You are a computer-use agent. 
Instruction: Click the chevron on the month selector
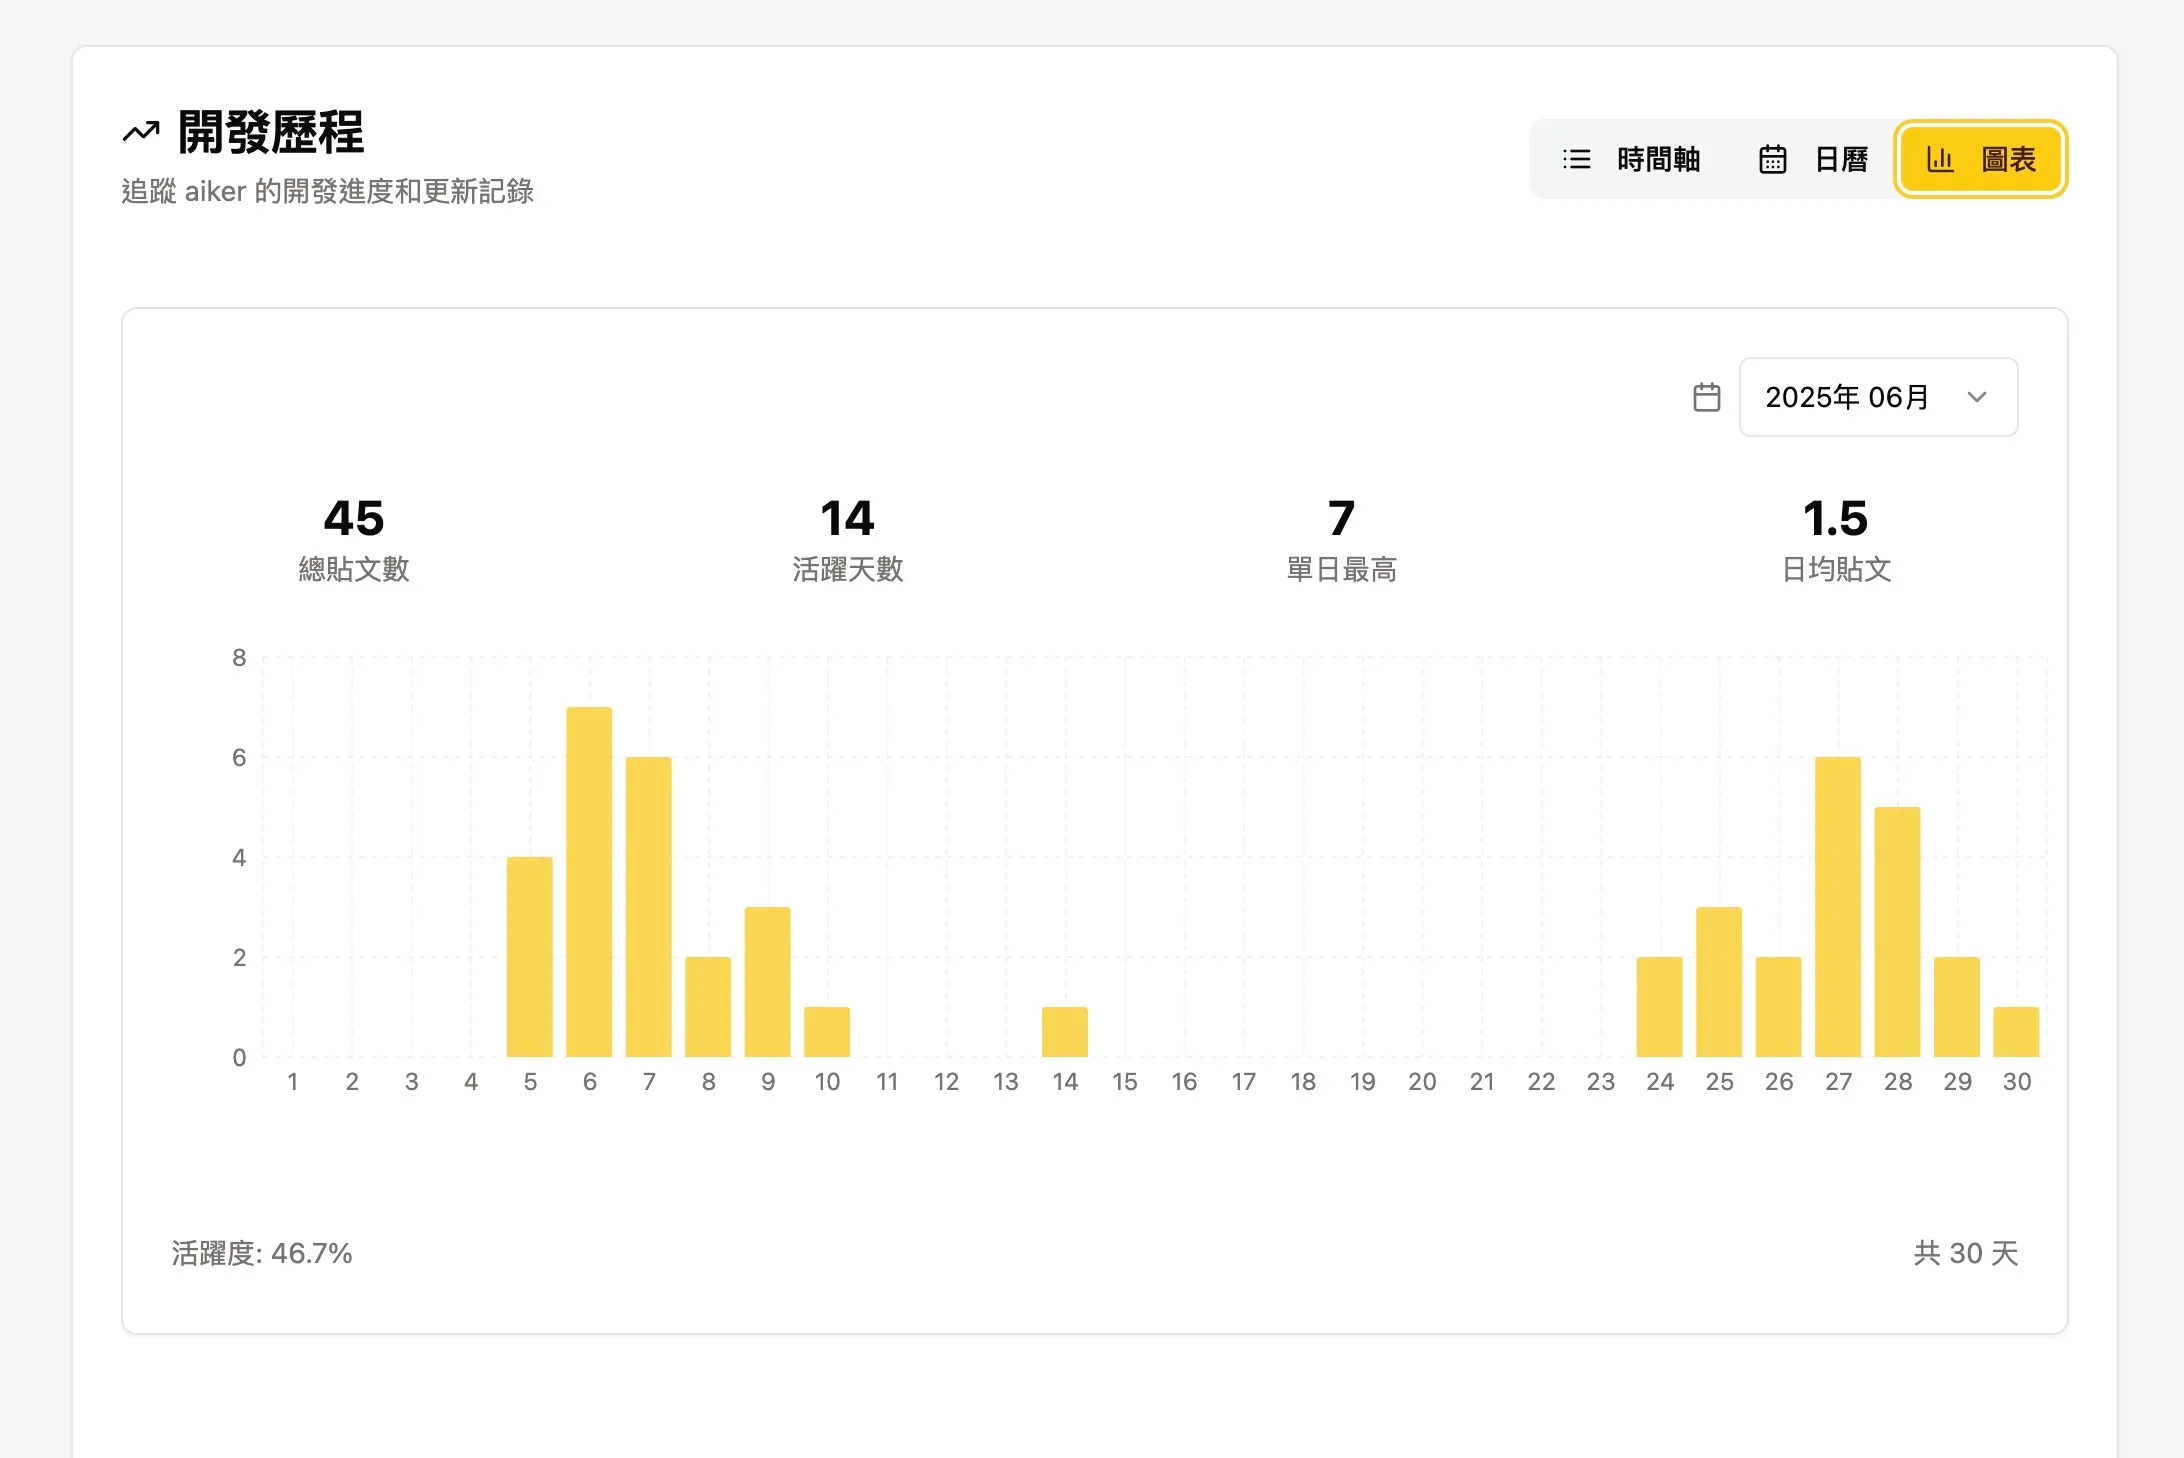point(1976,397)
